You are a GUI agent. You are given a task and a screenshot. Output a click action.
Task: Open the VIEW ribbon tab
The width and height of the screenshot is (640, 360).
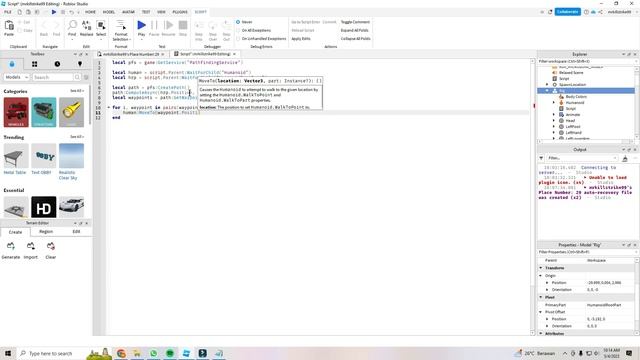[x=162, y=12]
